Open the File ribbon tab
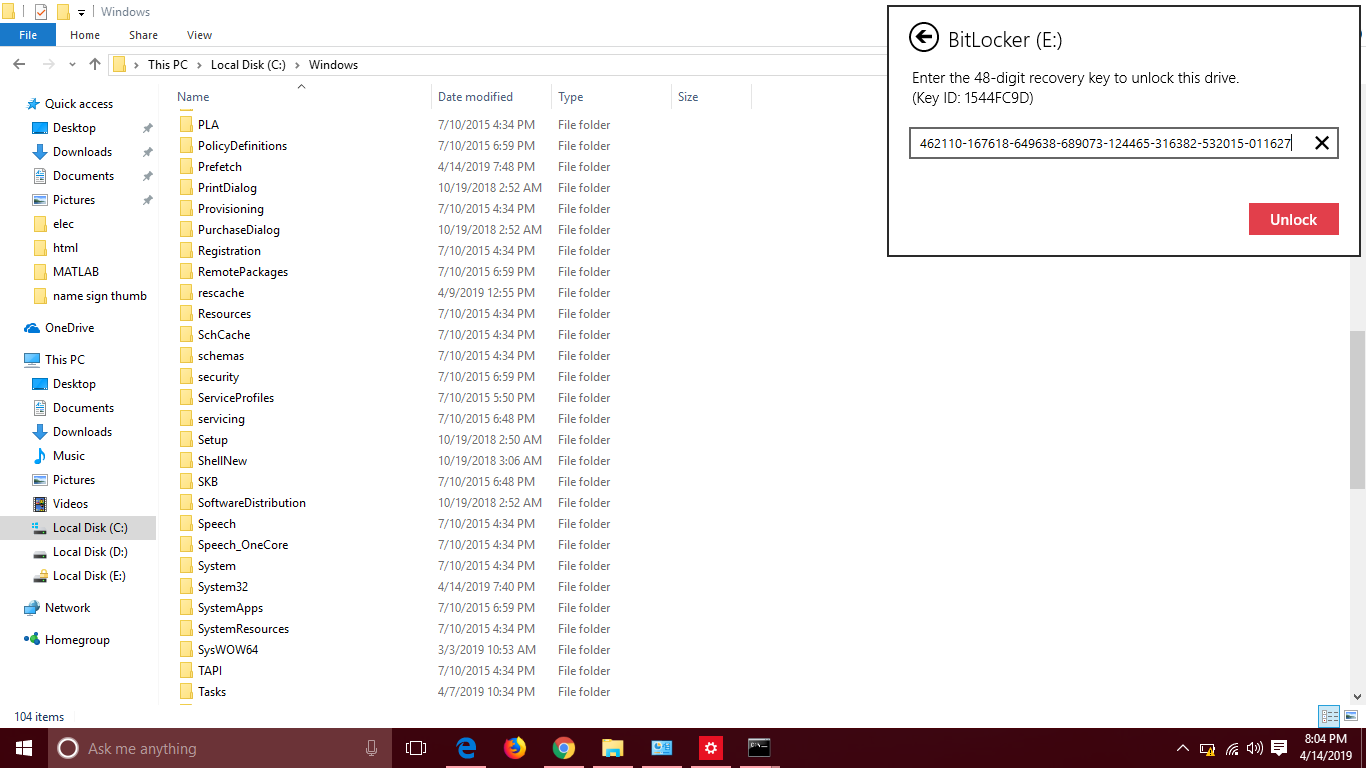 28,35
